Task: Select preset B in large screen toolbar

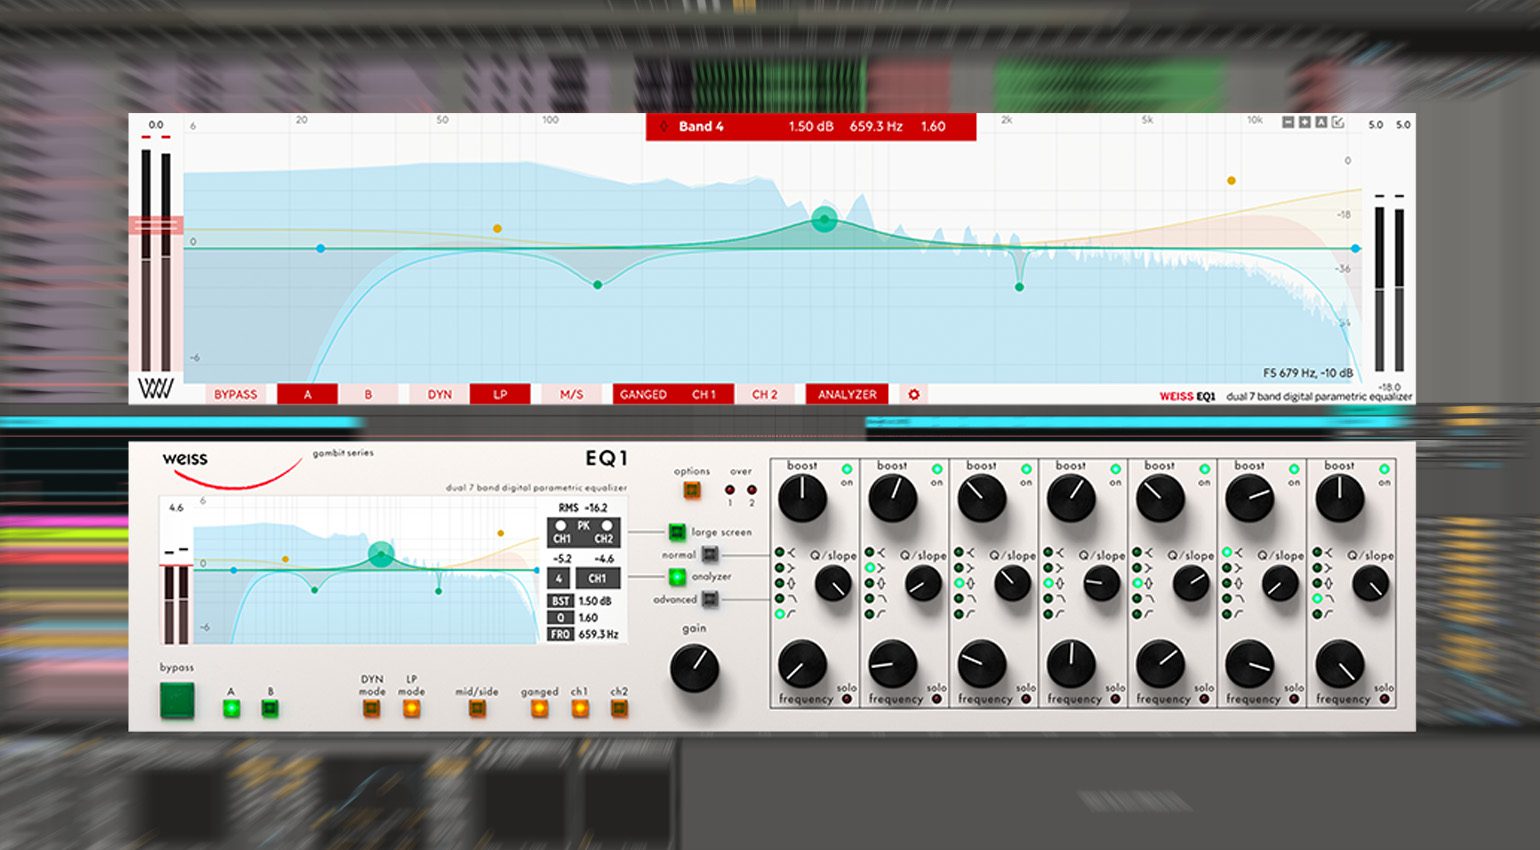Action: (x=368, y=395)
